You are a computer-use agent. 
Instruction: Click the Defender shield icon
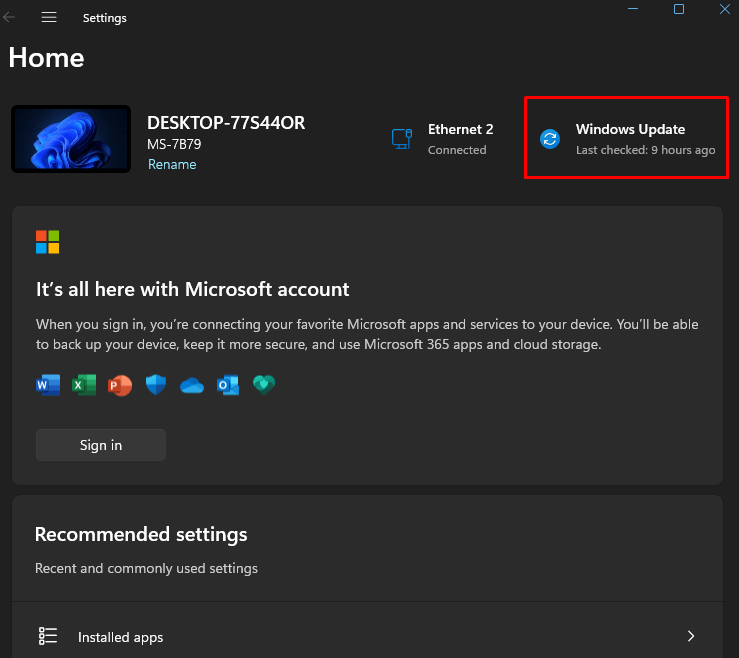(156, 385)
